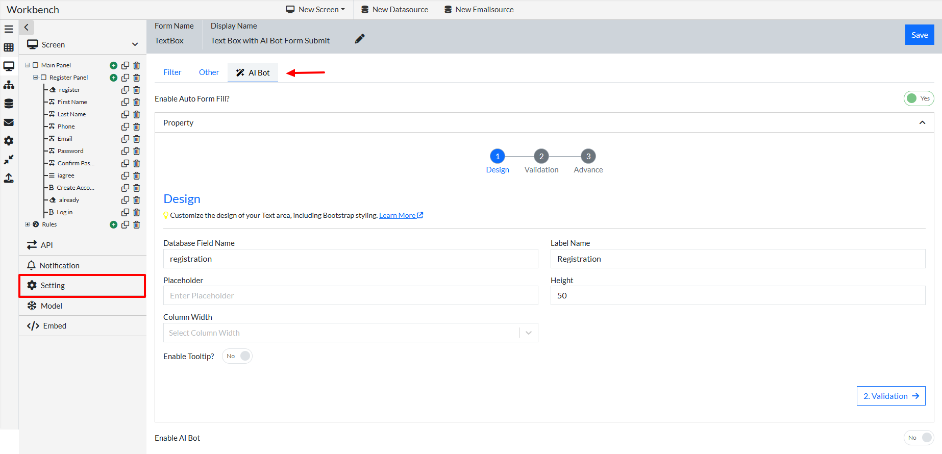This screenshot has width=942, height=454.
Task: Open the New Screen dropdown menu
Action: point(315,9)
